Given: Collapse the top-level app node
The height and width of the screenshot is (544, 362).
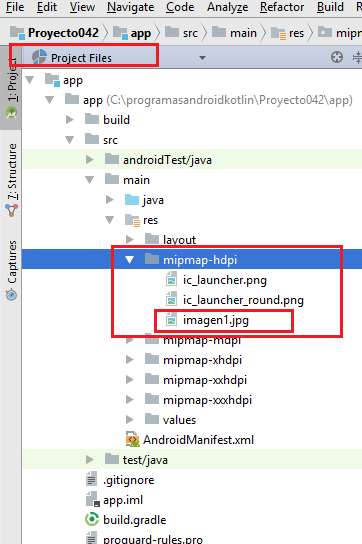Looking at the screenshot, I should pos(30,80).
